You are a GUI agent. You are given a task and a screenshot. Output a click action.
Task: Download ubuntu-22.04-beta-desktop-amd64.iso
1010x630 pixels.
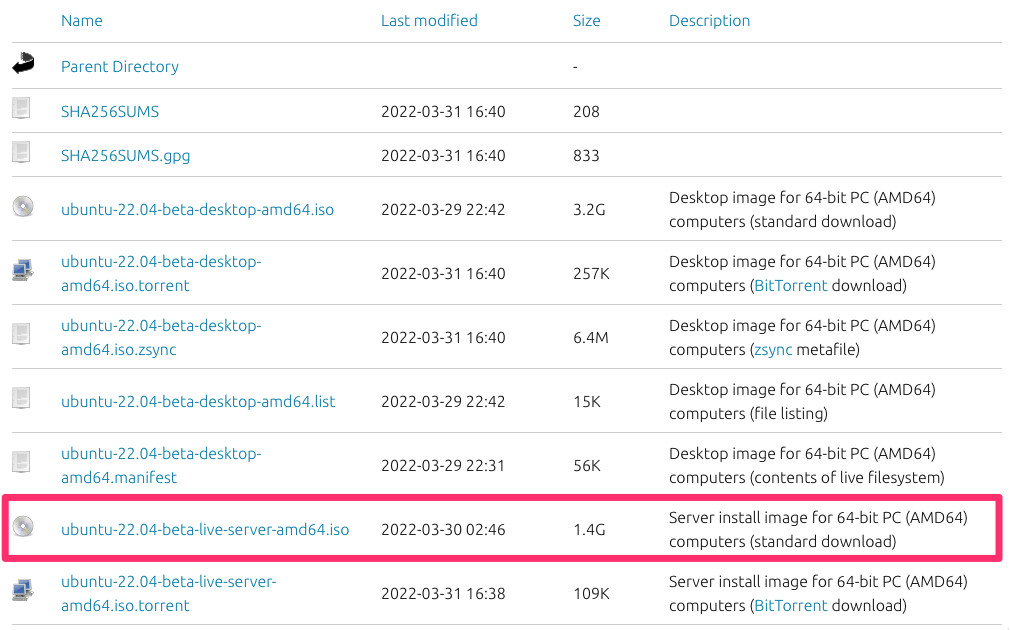[x=197, y=209]
